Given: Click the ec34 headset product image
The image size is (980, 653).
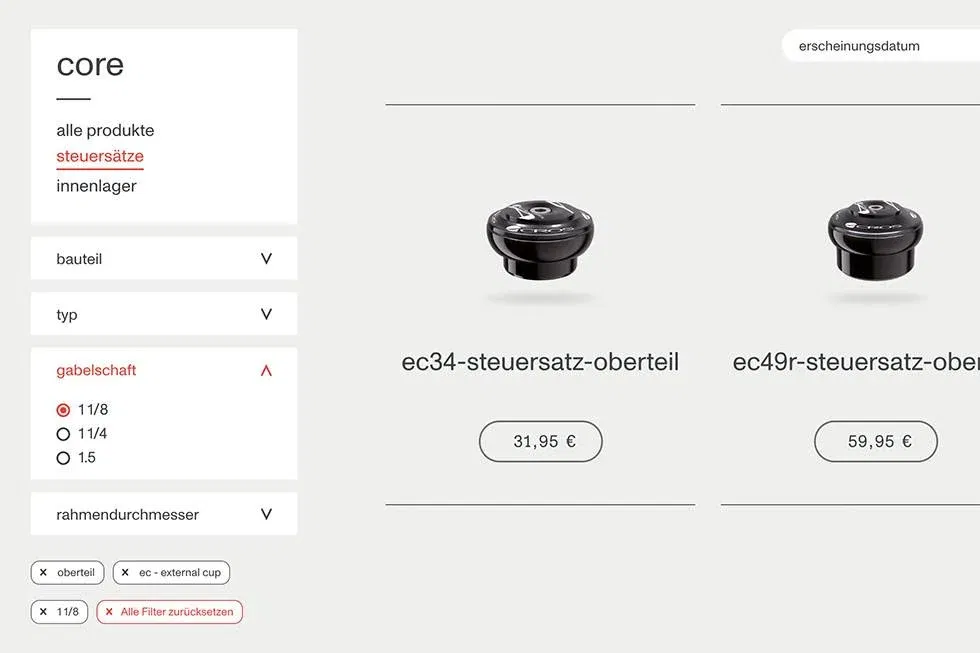Looking at the screenshot, I should [540, 241].
